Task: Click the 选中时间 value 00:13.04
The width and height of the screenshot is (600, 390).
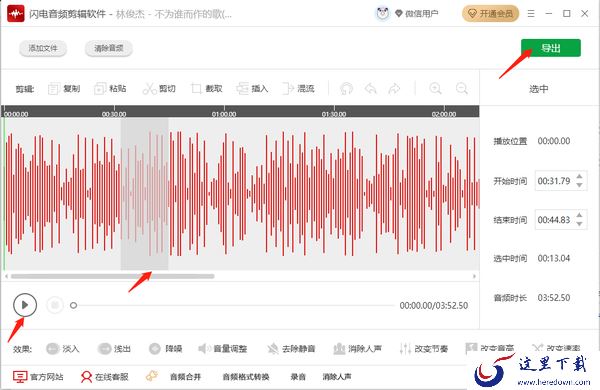Action: [554, 258]
